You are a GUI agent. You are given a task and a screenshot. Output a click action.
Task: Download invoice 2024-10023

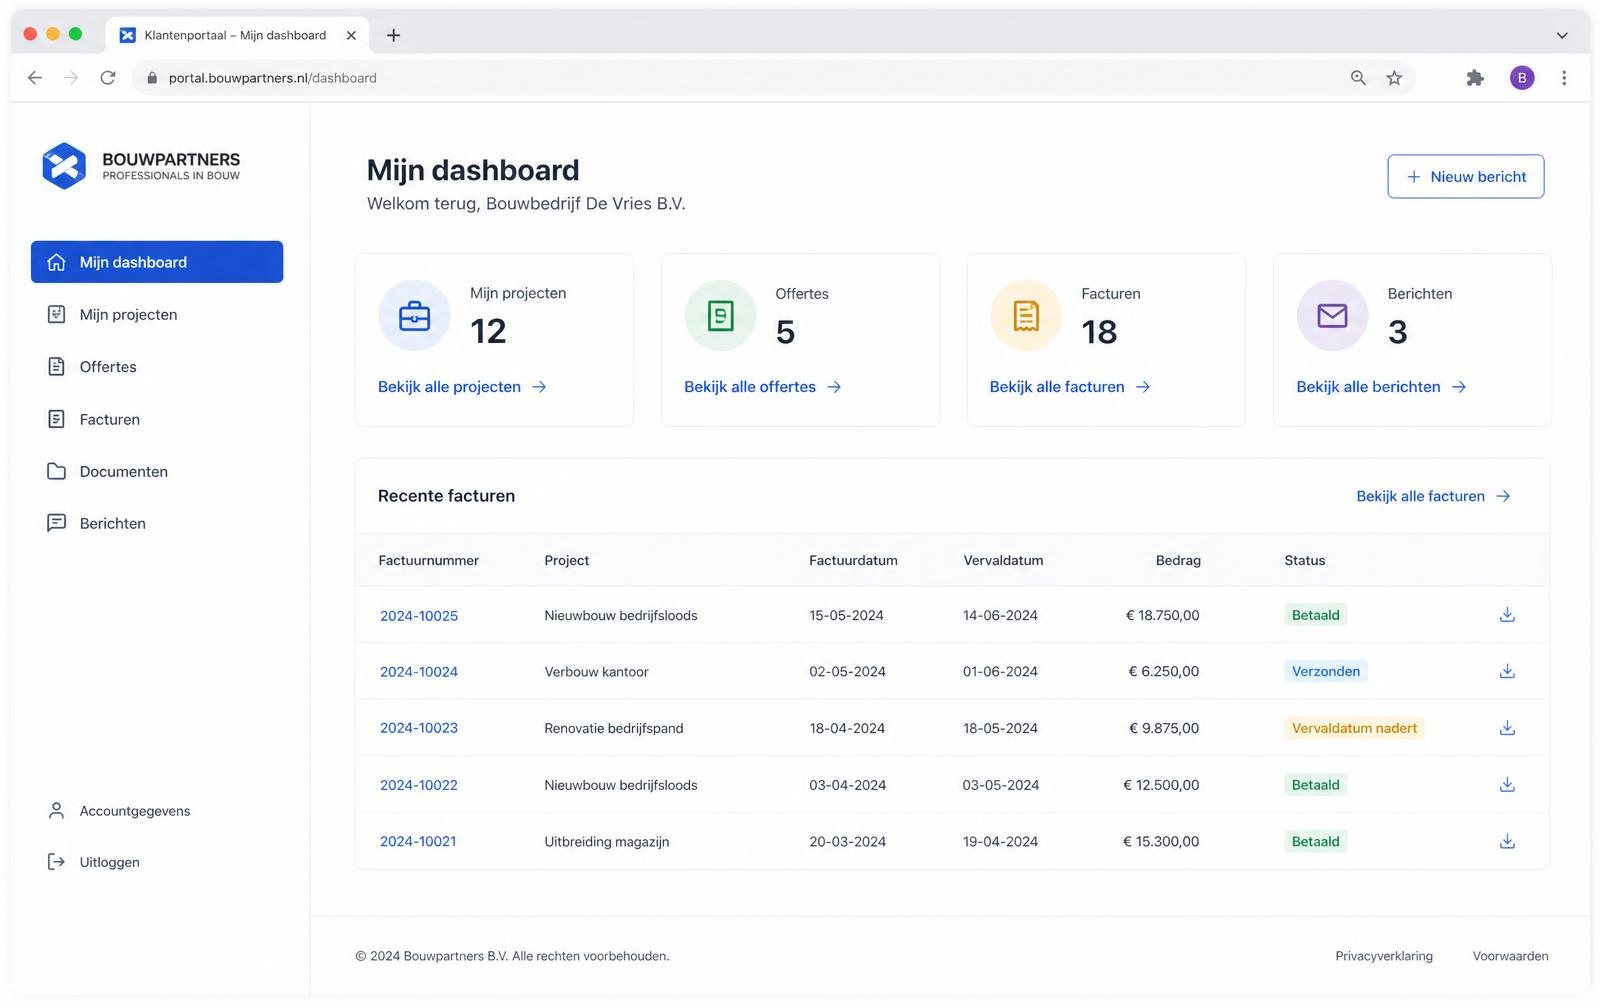[x=1507, y=728]
